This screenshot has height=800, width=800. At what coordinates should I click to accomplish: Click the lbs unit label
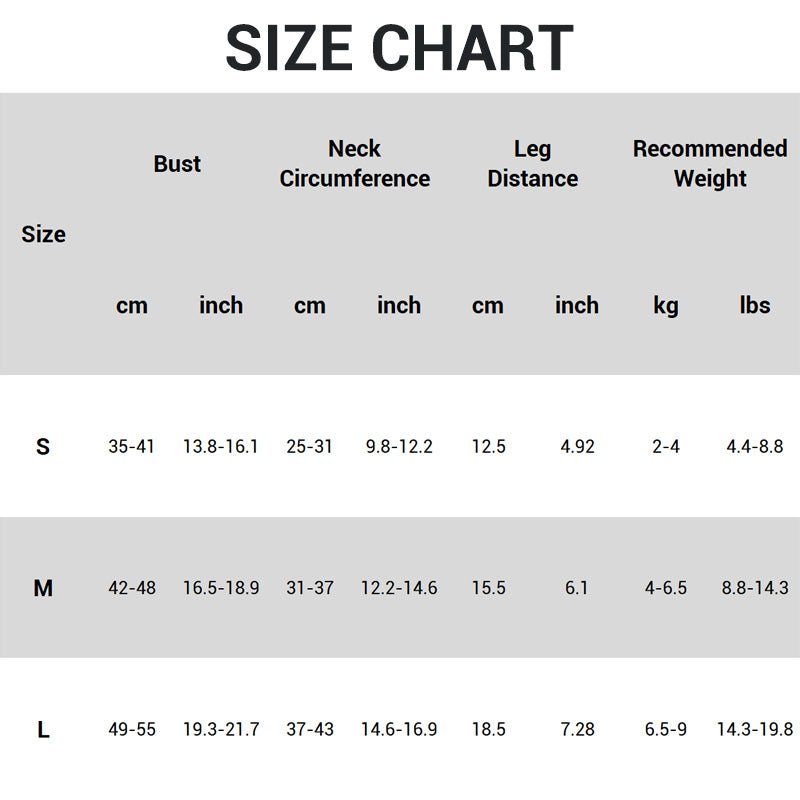755,306
